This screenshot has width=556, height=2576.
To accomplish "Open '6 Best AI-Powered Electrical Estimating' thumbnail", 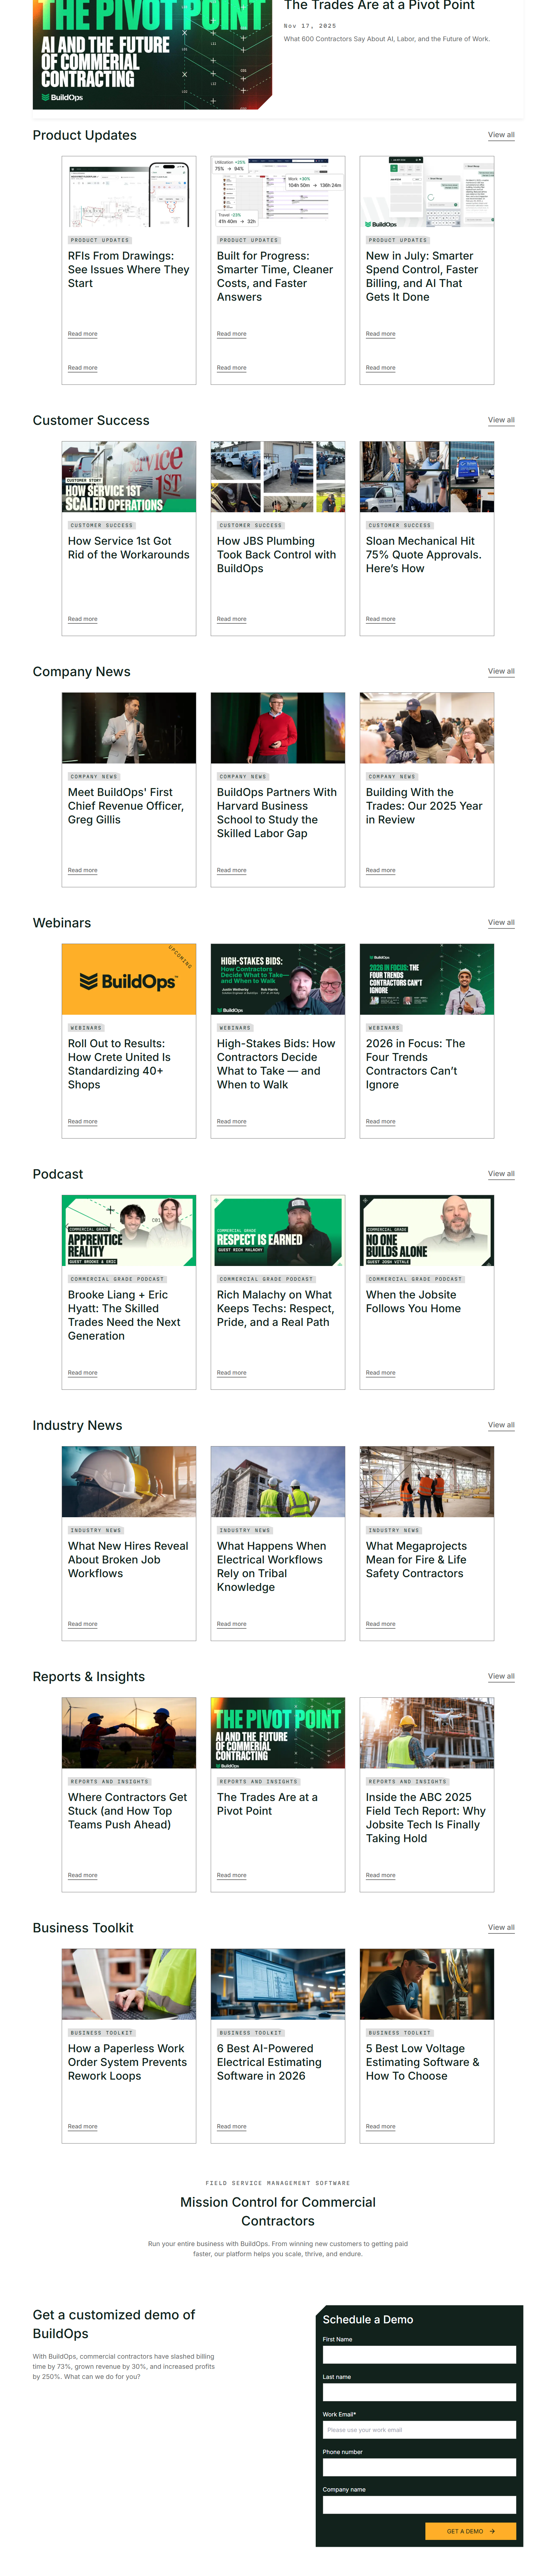I will [x=278, y=1984].
